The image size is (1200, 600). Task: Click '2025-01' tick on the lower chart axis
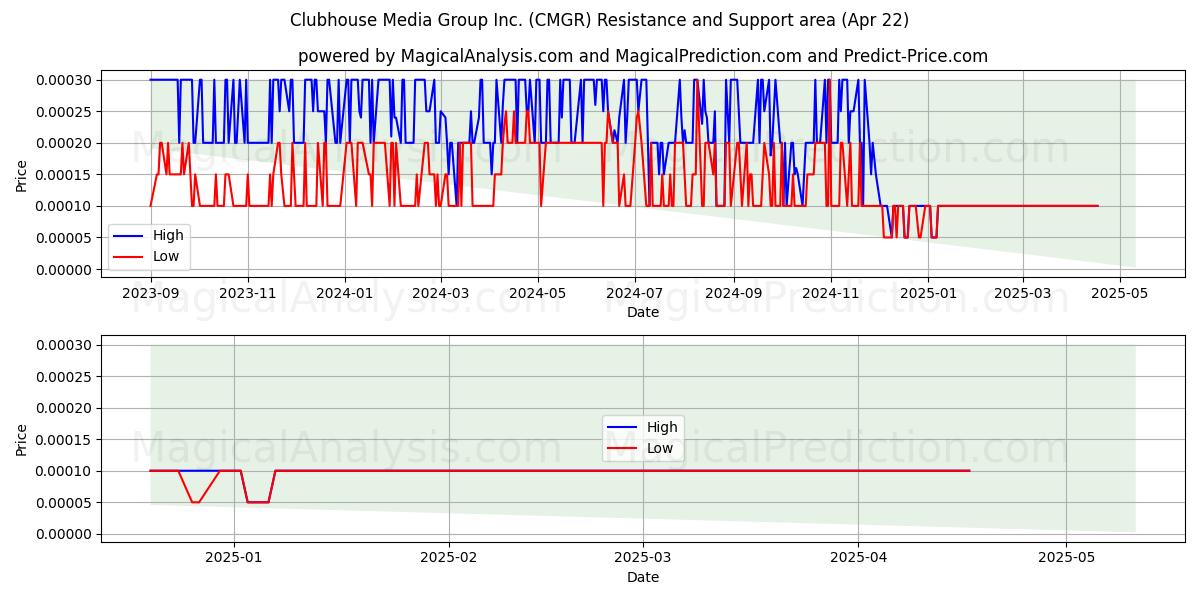[234, 558]
